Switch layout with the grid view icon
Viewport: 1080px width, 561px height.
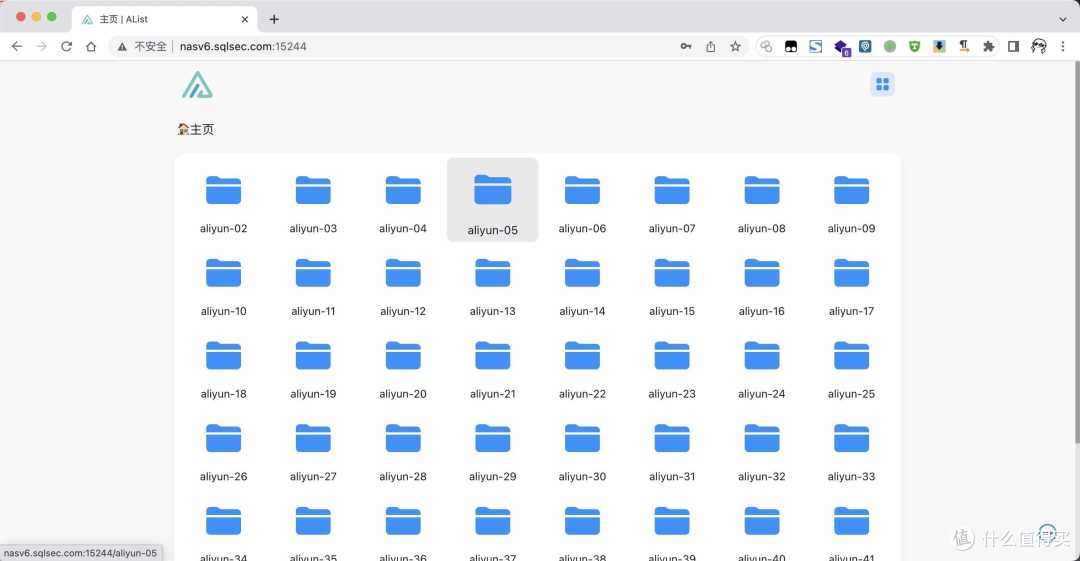[x=882, y=85]
